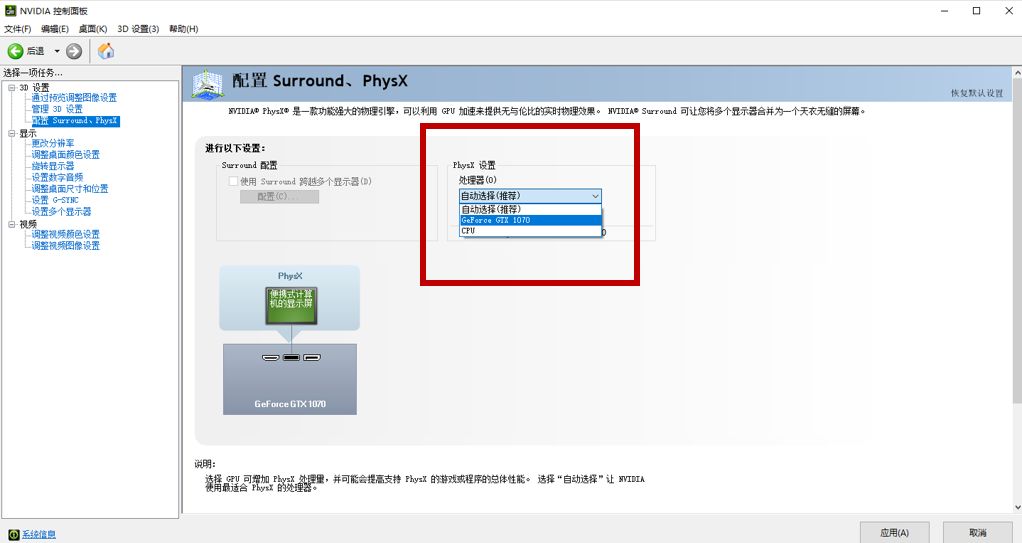Maximize the NVIDIA control panel window
Screen dimensions: 1022x543
pos(976,10)
